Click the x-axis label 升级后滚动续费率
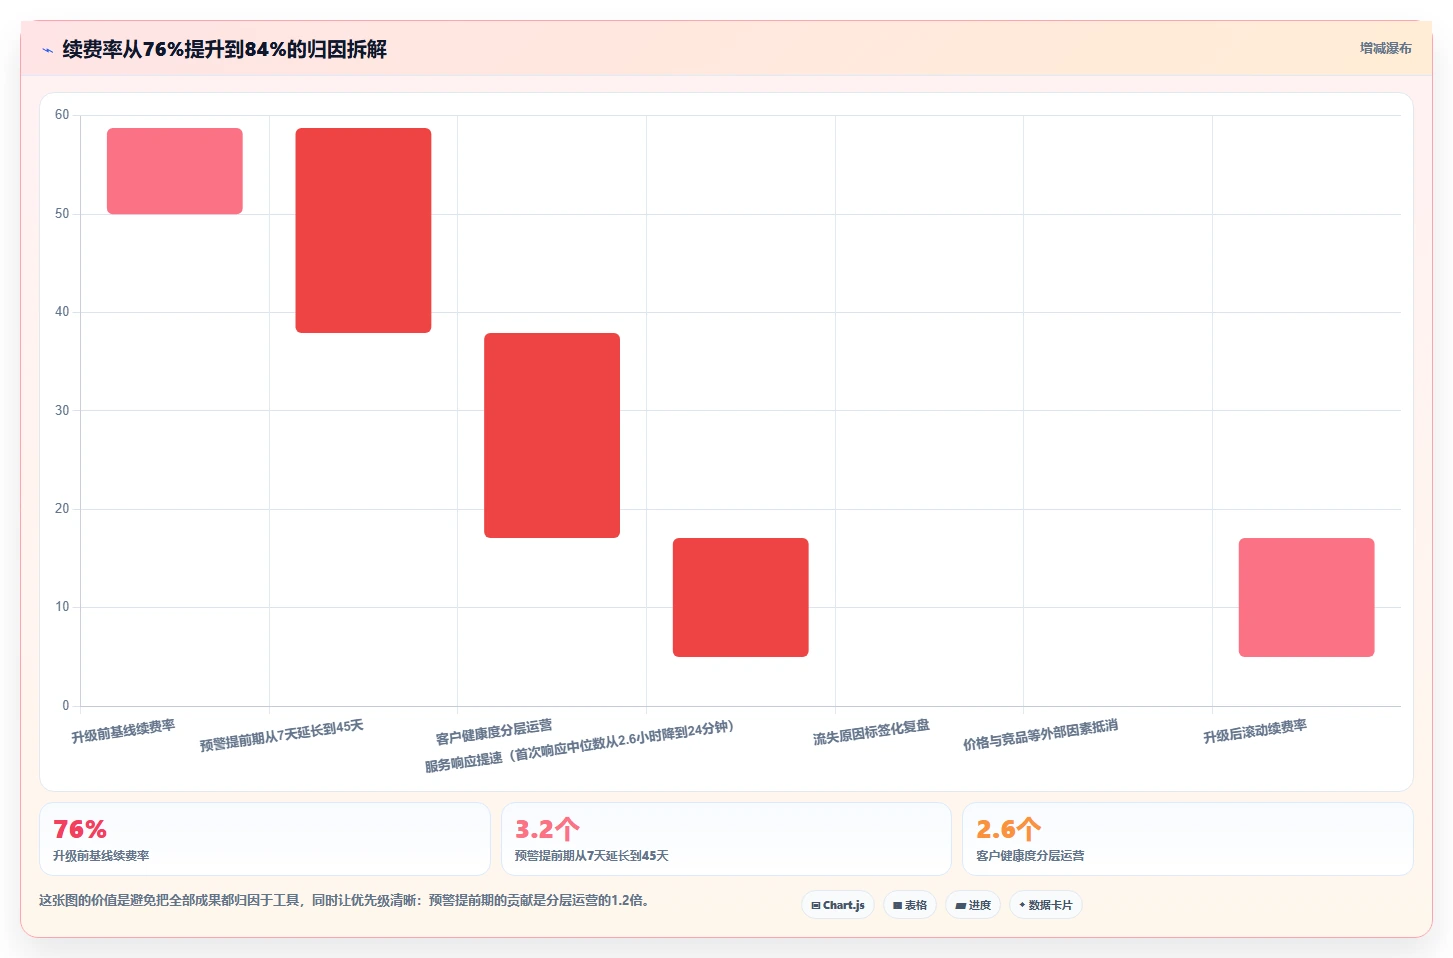The image size is (1453, 958). point(1255,732)
